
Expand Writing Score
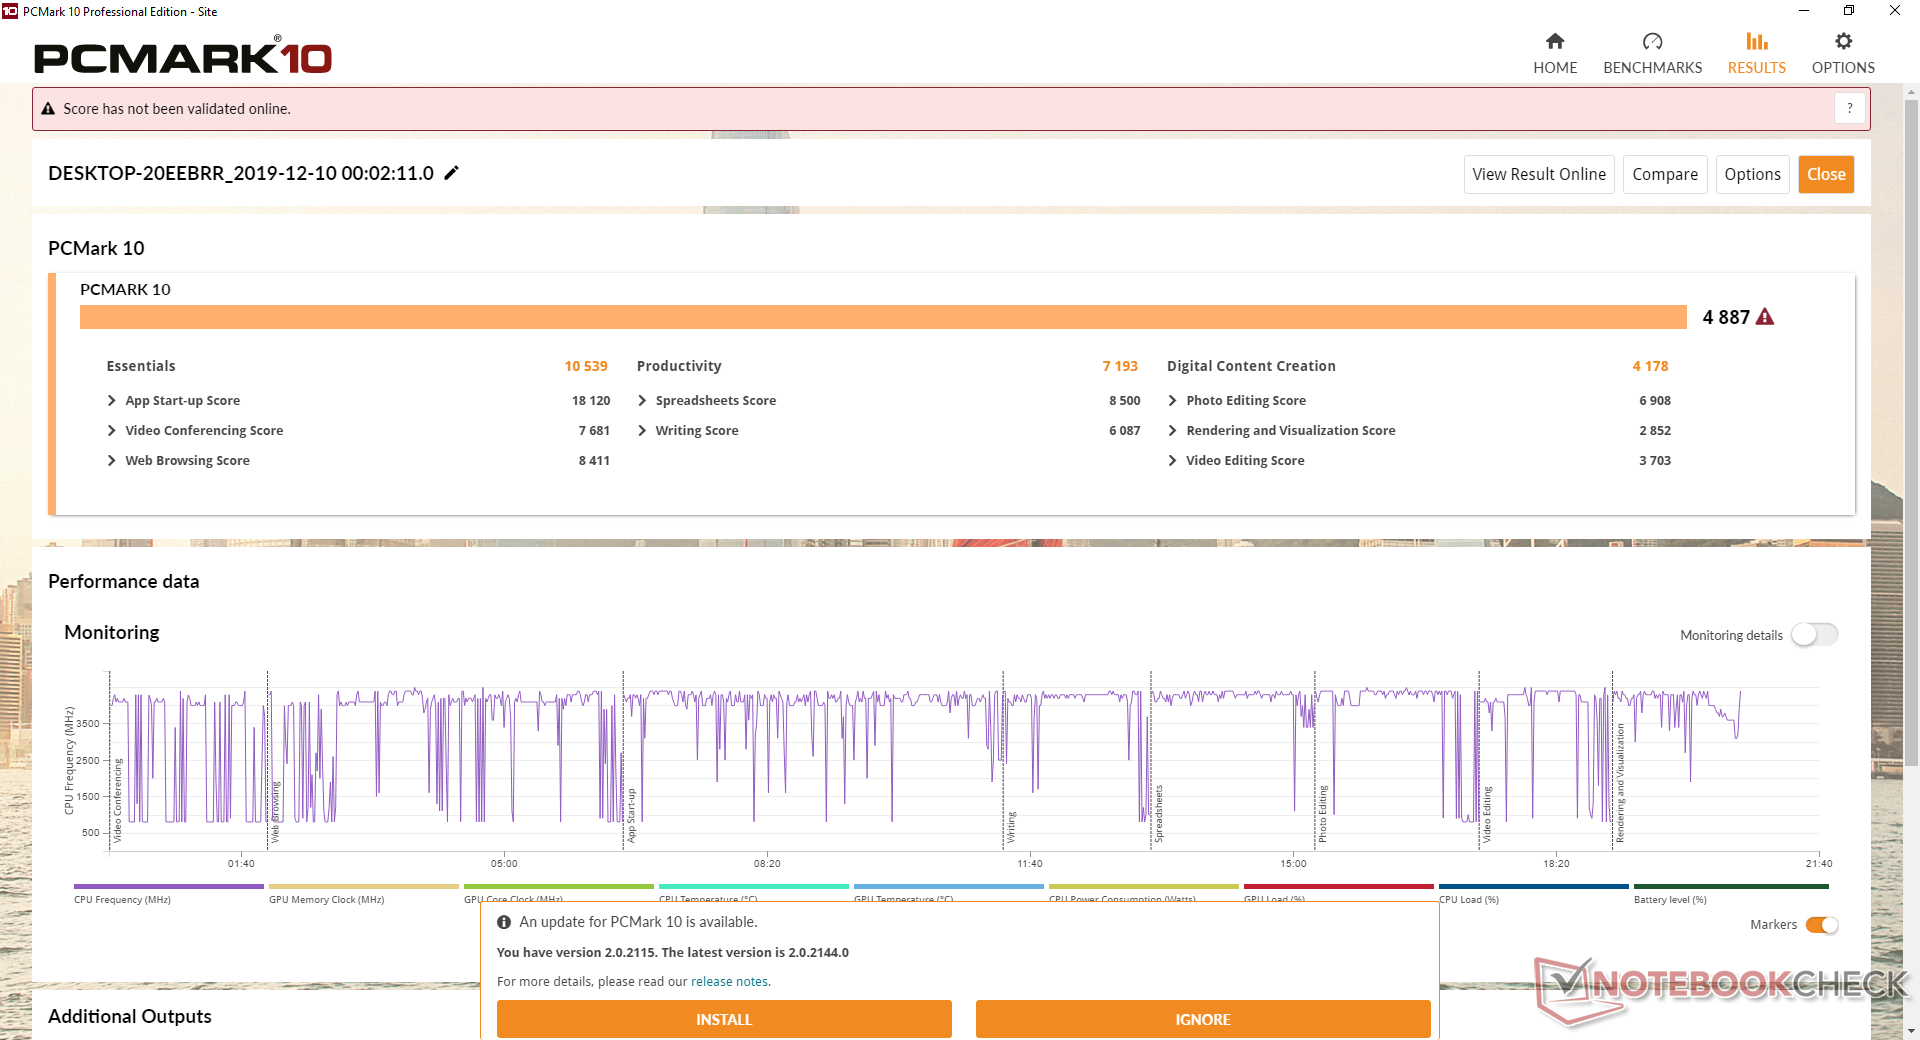point(642,431)
